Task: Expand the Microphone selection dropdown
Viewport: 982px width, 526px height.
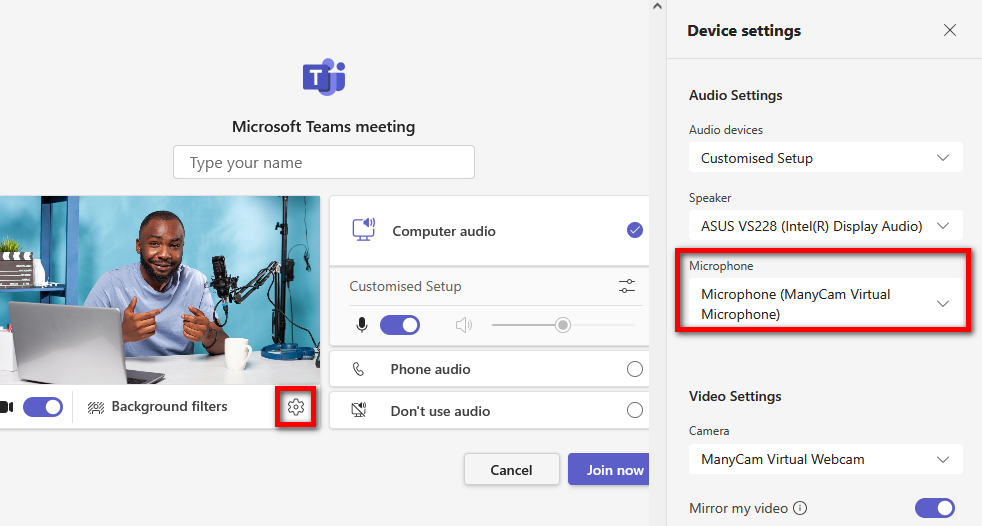Action: click(825, 304)
